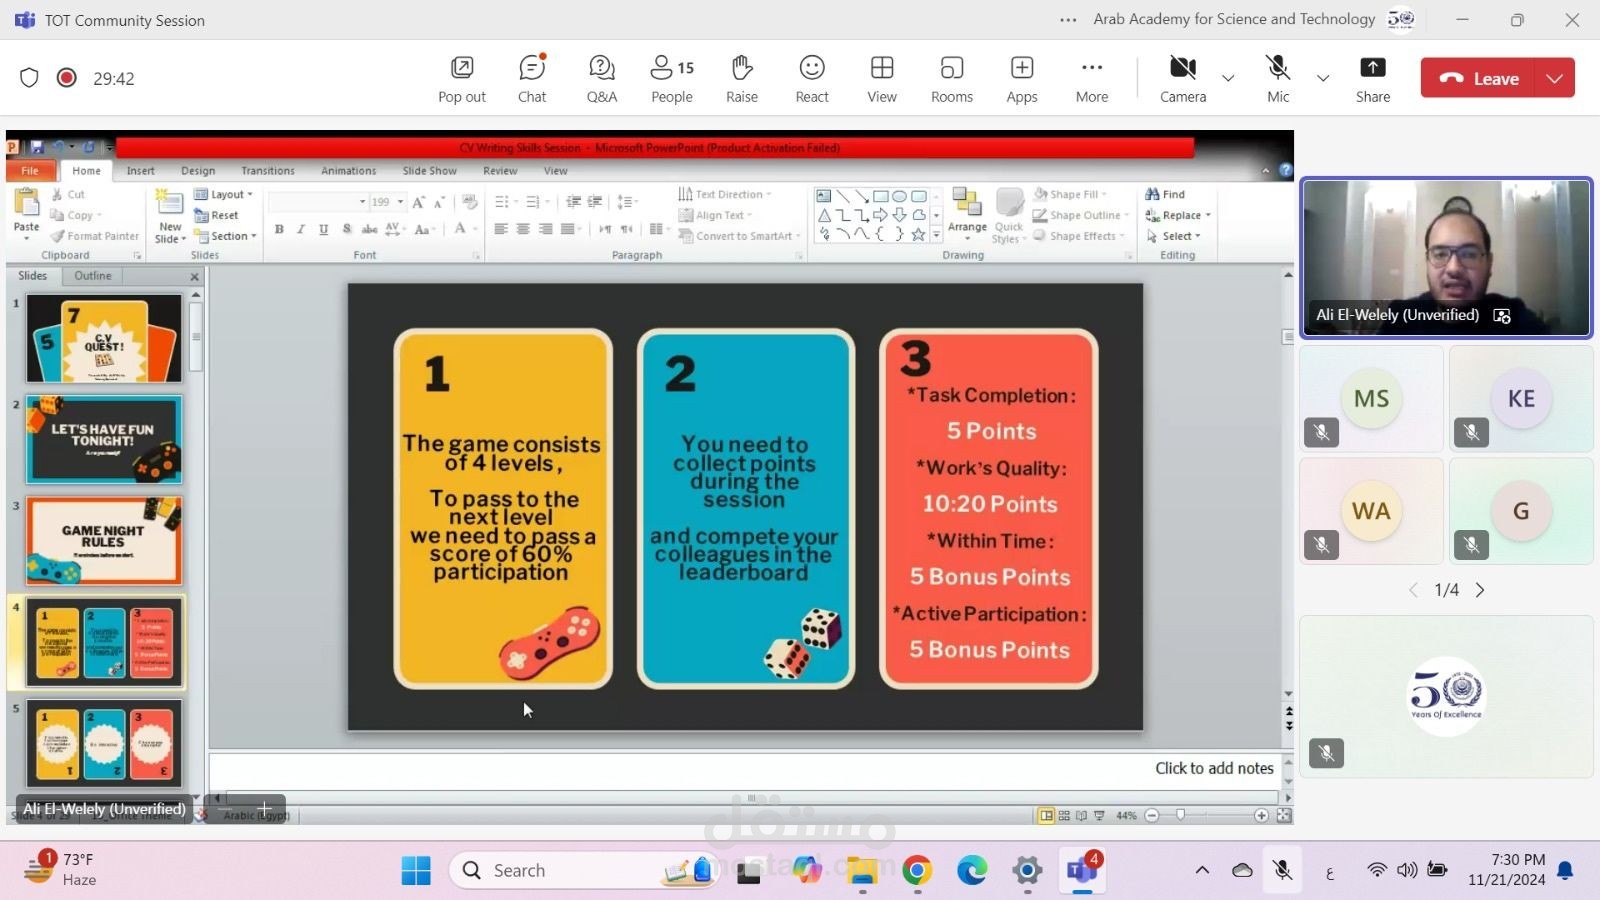This screenshot has width=1600, height=900.
Task: Switch to PowerPoint Transitions tab
Action: 268,171
